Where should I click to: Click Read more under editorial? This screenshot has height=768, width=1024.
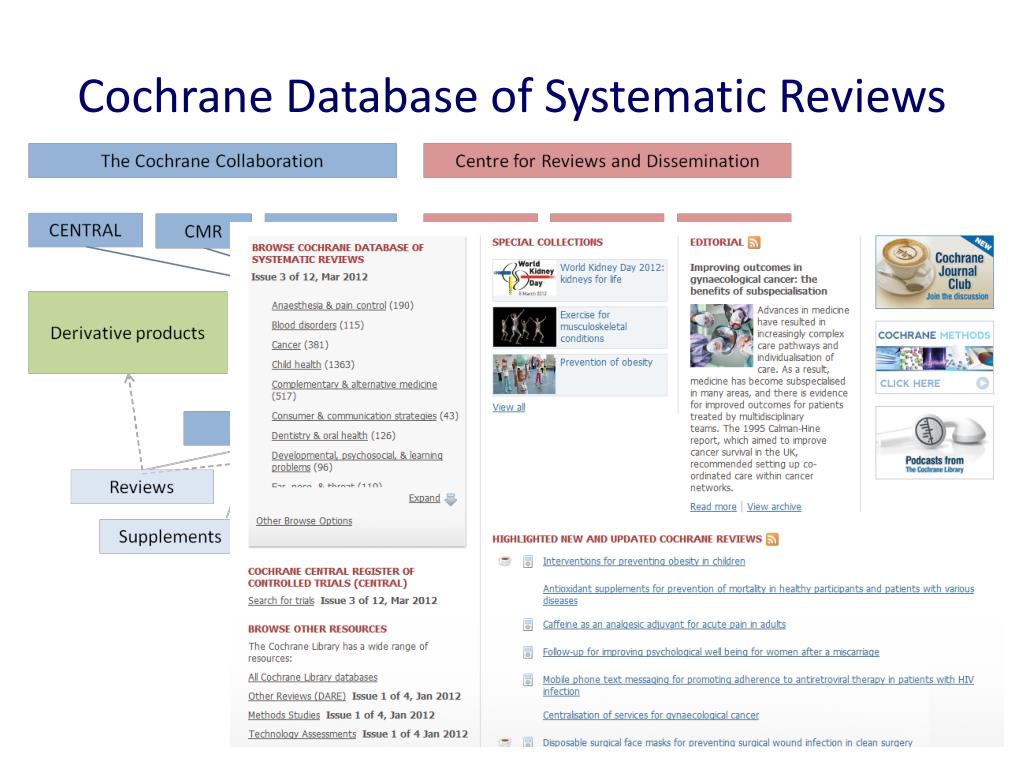[713, 507]
